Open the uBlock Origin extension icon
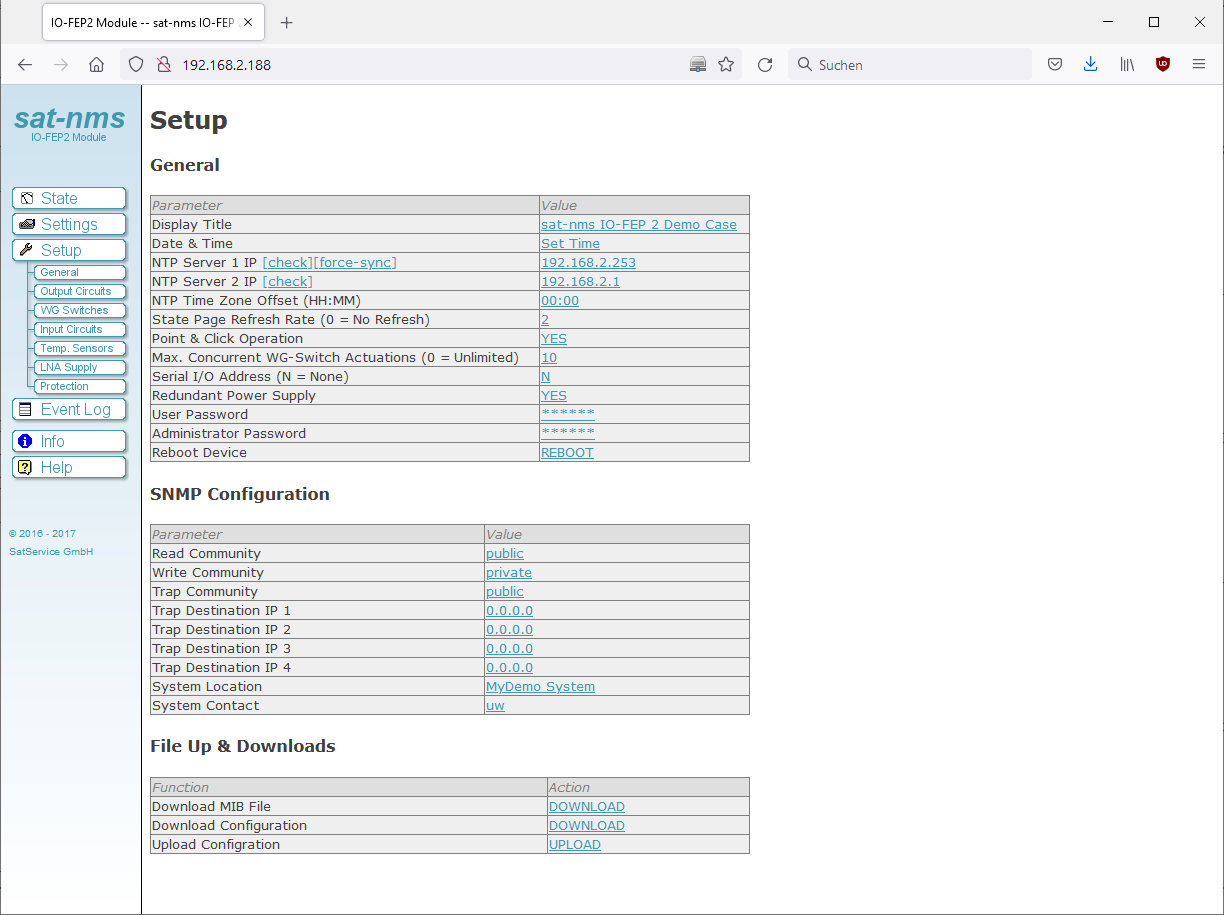The image size is (1224, 915). (1162, 65)
